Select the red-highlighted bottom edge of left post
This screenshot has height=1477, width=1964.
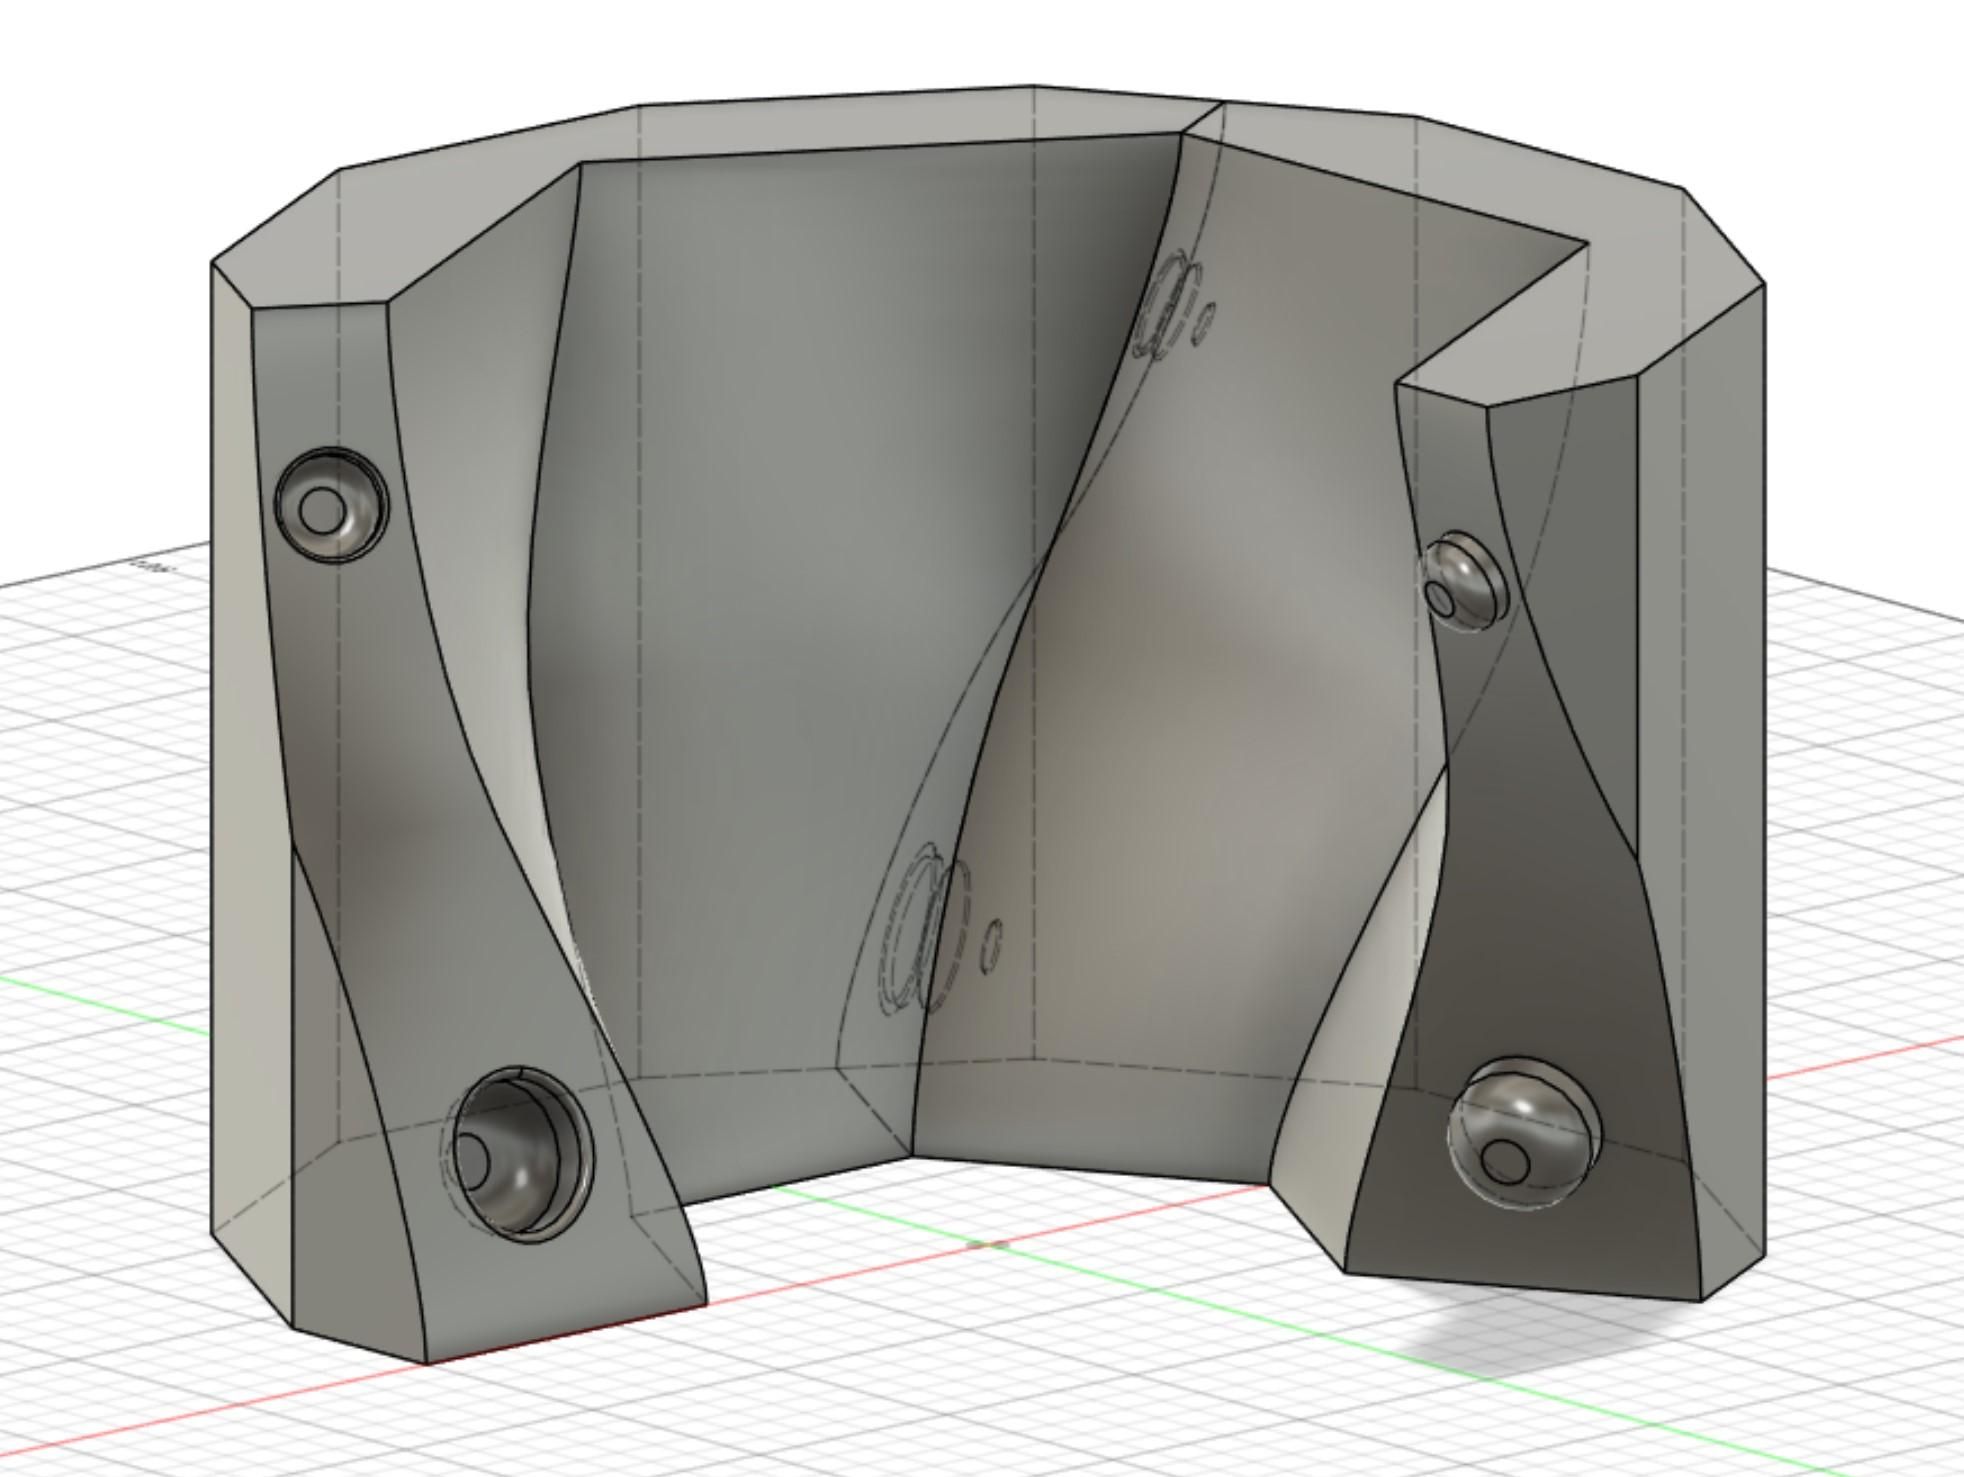(567, 1333)
